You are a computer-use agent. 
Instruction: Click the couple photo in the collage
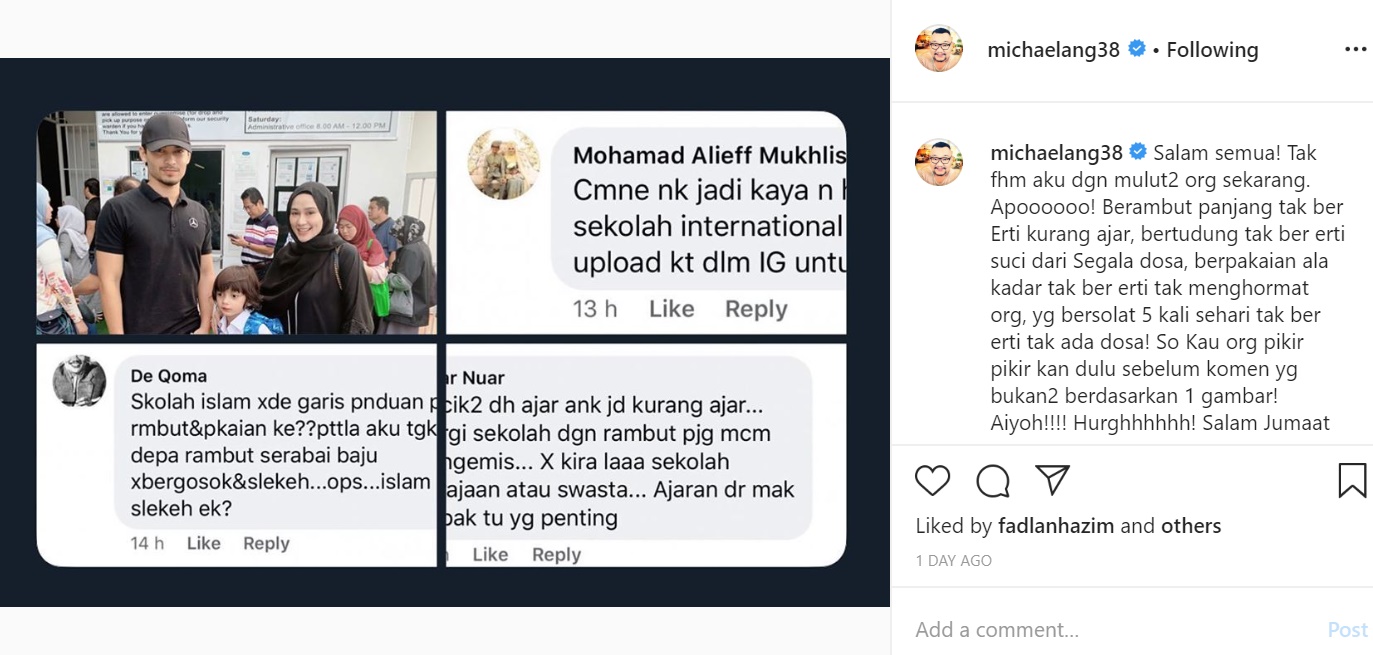pyautogui.click(x=237, y=222)
